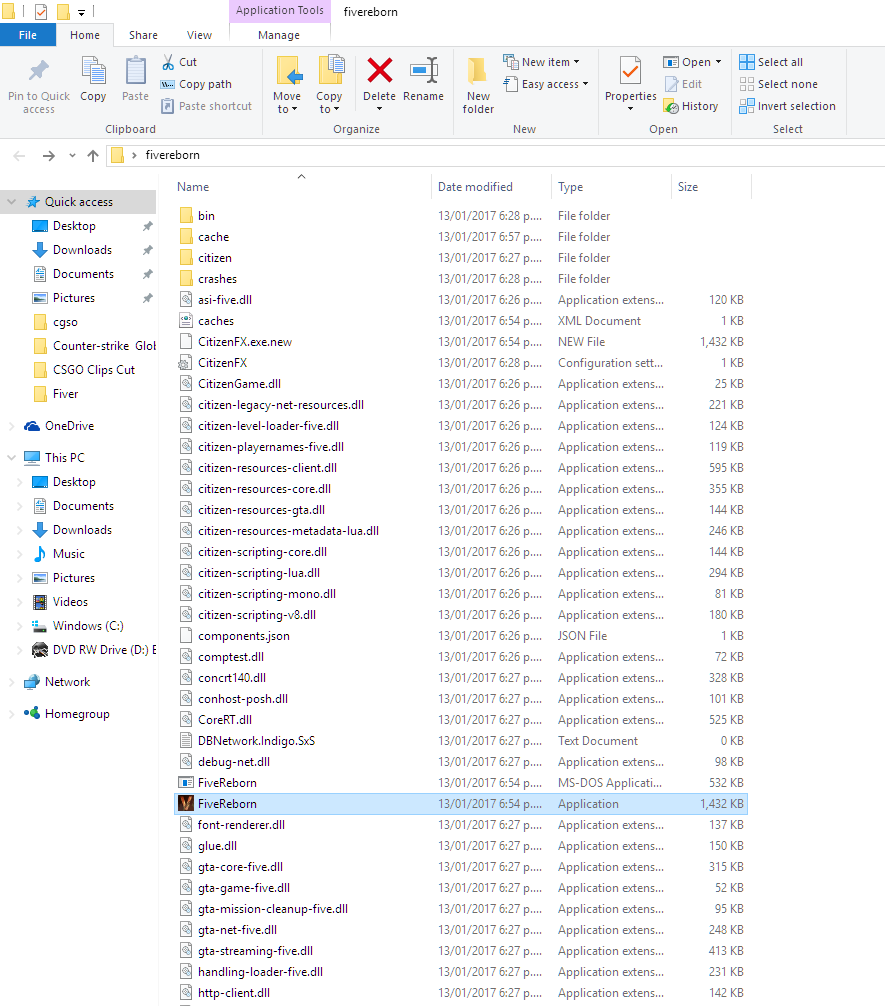The height and width of the screenshot is (1006, 885).
Task: Click the Copy clipboard icon
Action: [93, 71]
